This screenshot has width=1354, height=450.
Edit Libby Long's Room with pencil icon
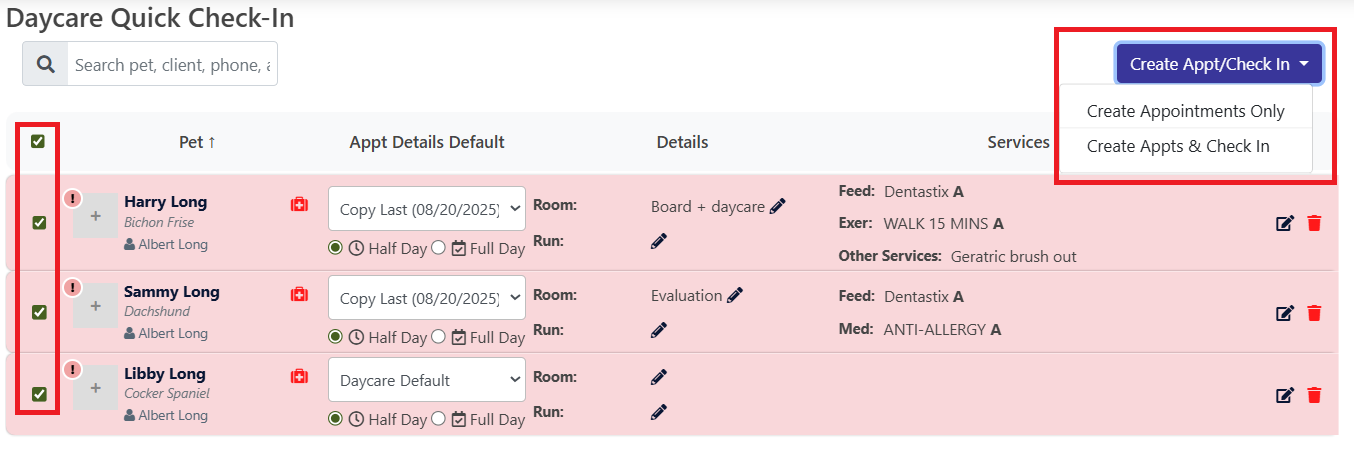[658, 377]
